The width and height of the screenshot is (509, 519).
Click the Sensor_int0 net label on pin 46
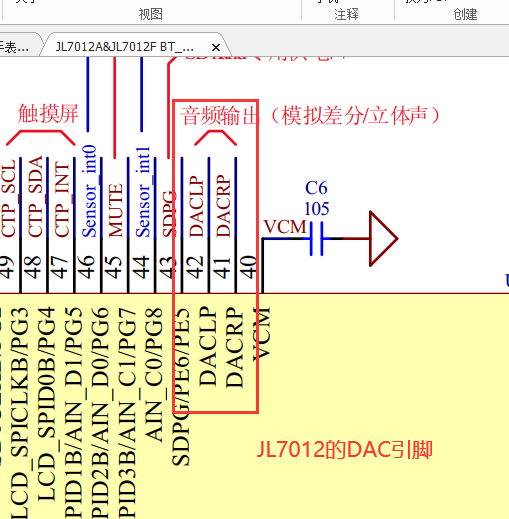(89, 191)
